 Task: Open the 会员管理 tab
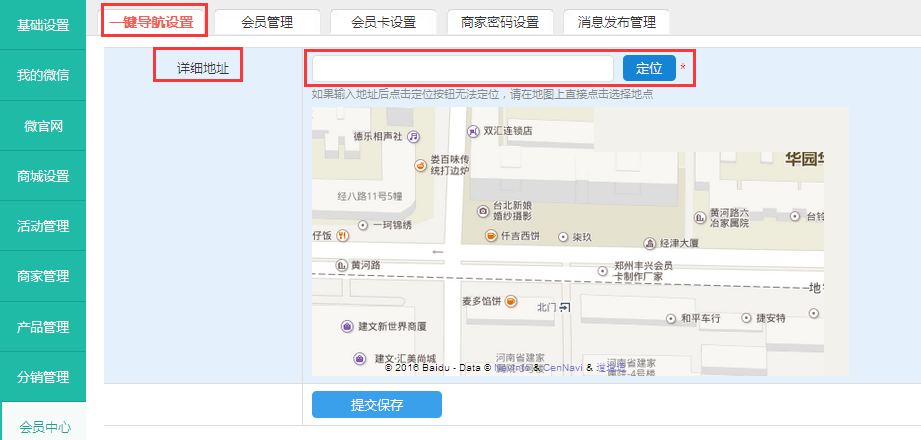coord(267,22)
